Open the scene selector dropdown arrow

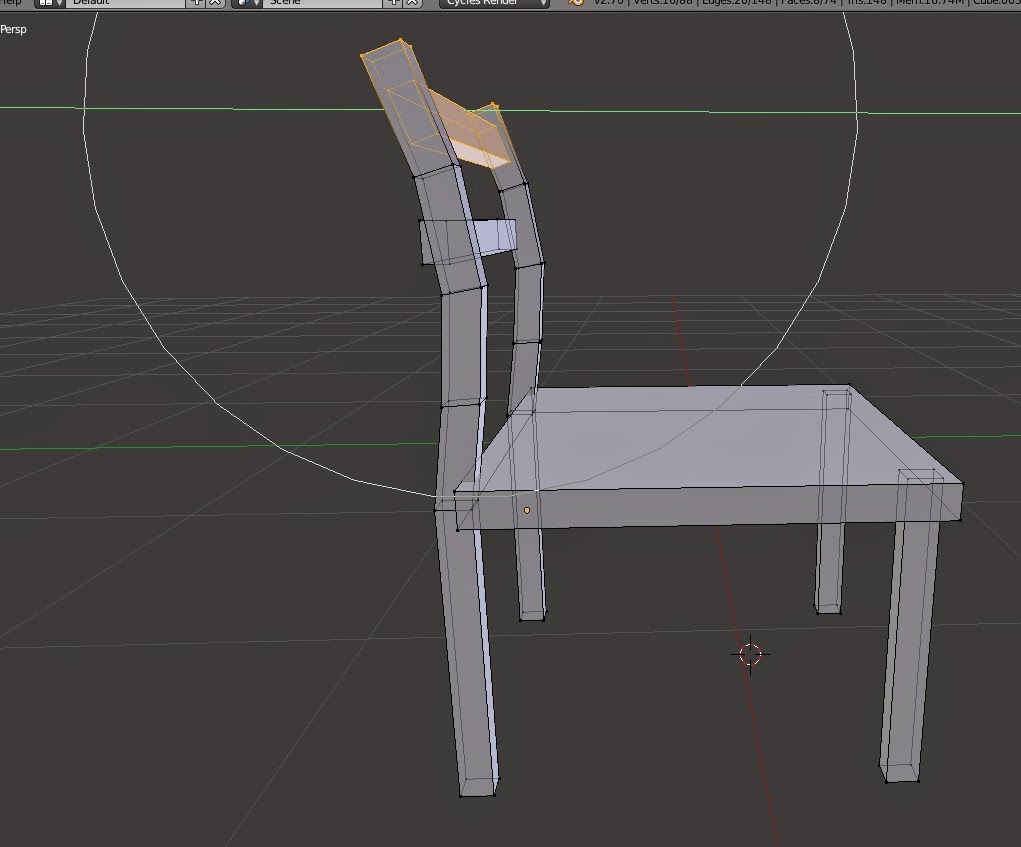coord(255,5)
